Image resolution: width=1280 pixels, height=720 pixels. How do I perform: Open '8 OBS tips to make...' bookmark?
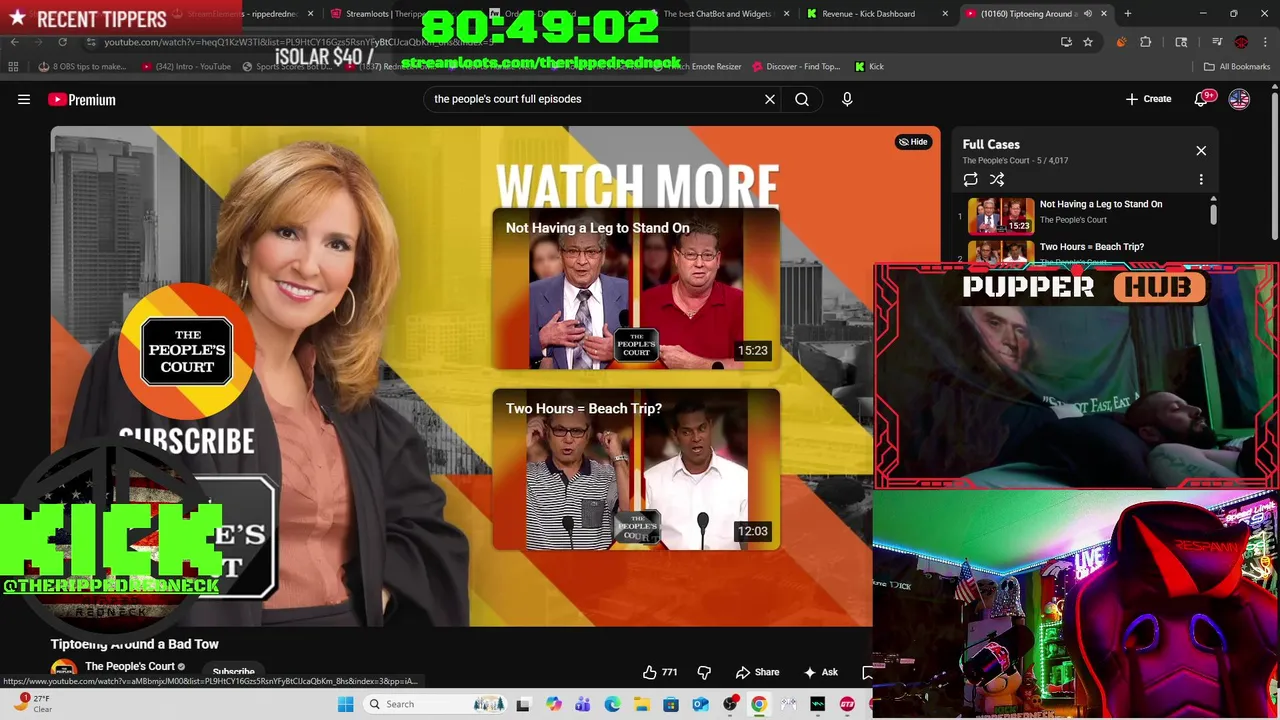coord(83,67)
